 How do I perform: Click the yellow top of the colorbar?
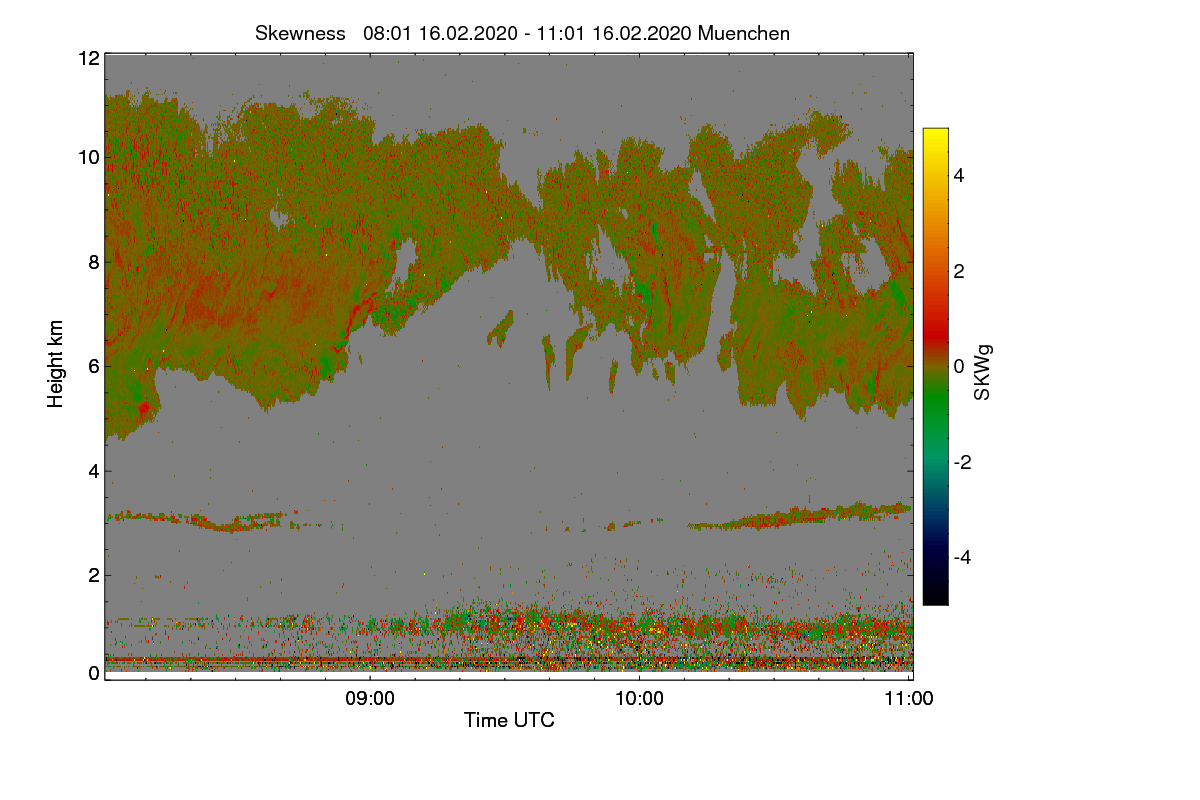coord(935,137)
